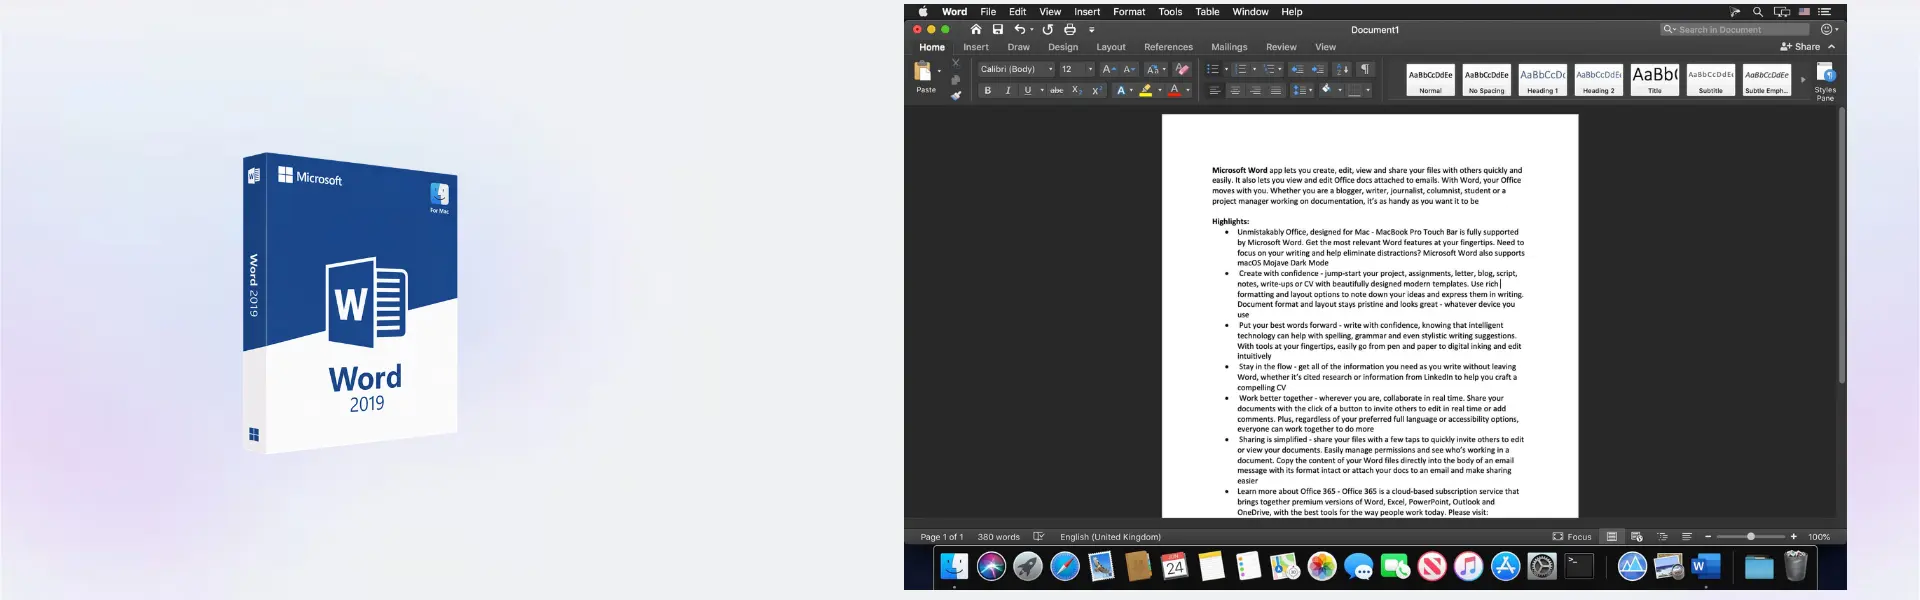Click the Paste clipboard icon
This screenshot has width=1920, height=600.
tap(922, 71)
